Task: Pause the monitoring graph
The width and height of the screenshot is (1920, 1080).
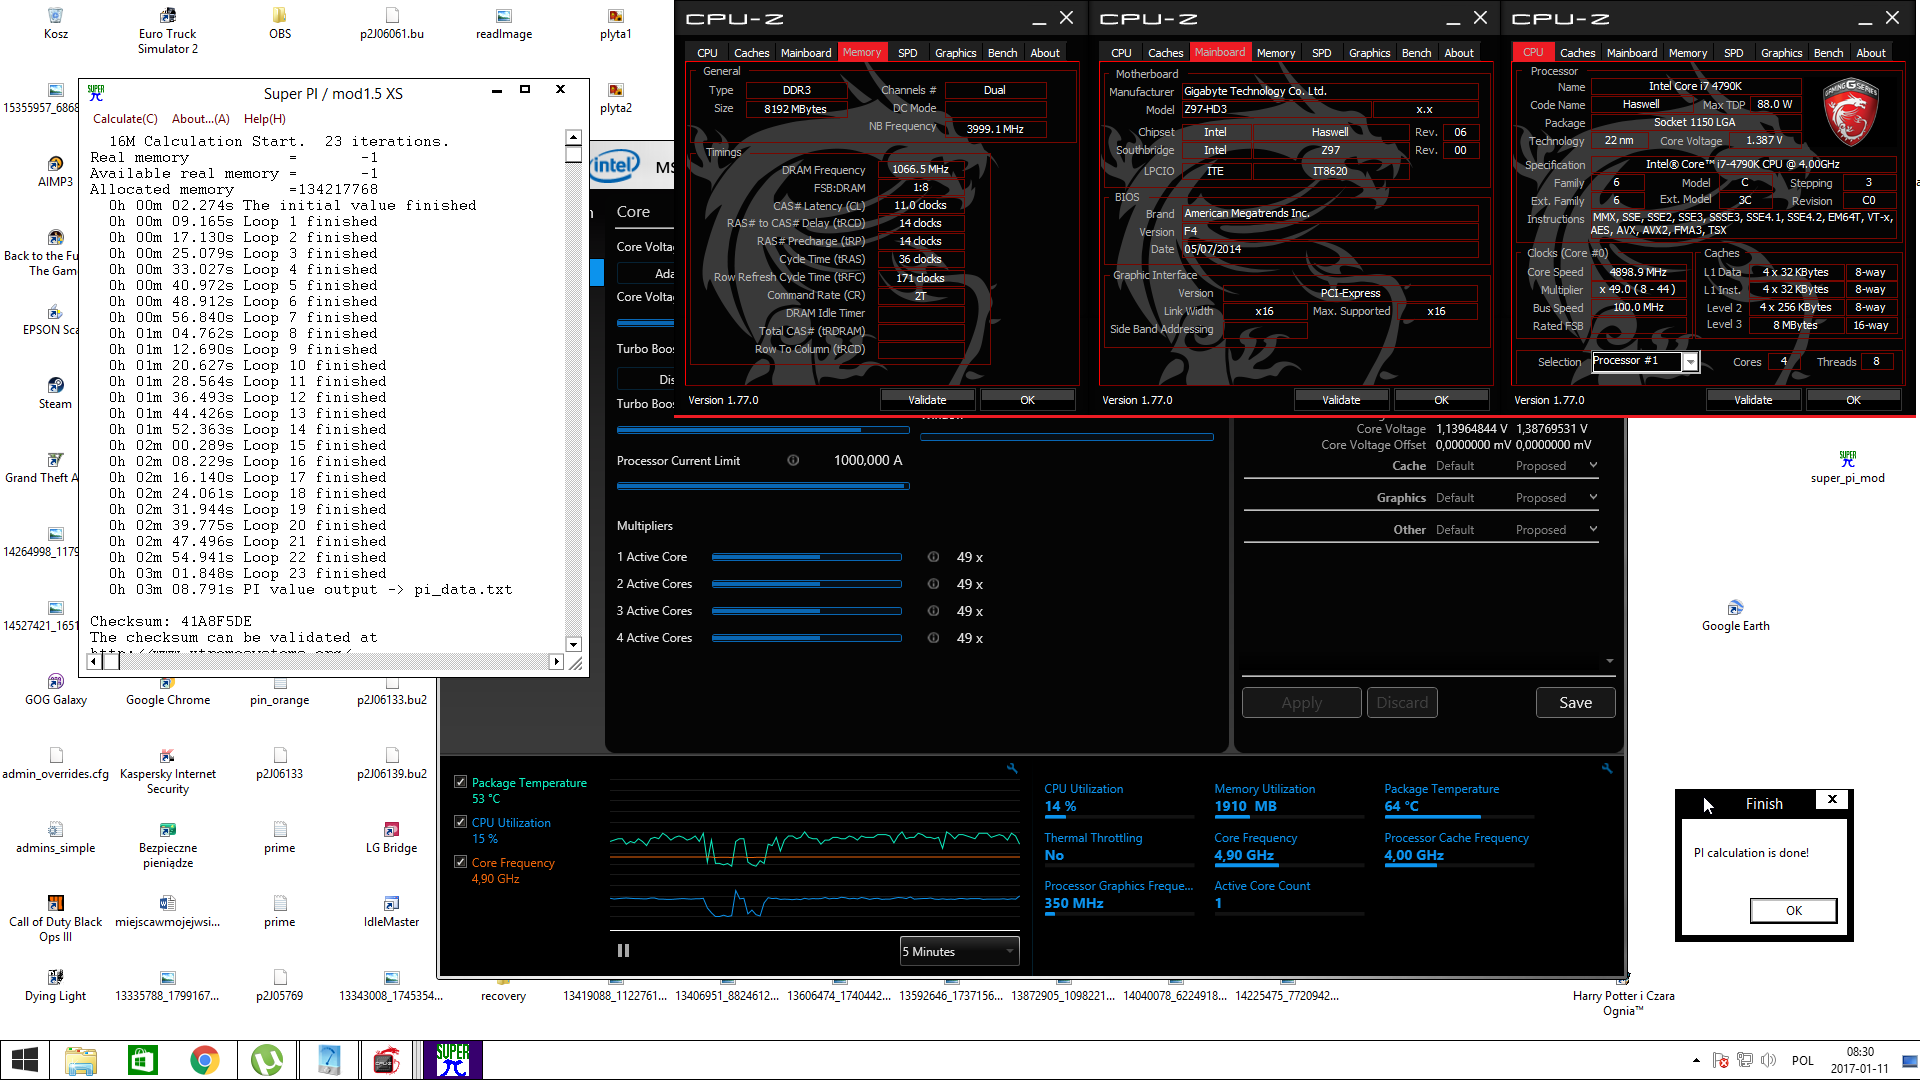Action: click(x=623, y=951)
